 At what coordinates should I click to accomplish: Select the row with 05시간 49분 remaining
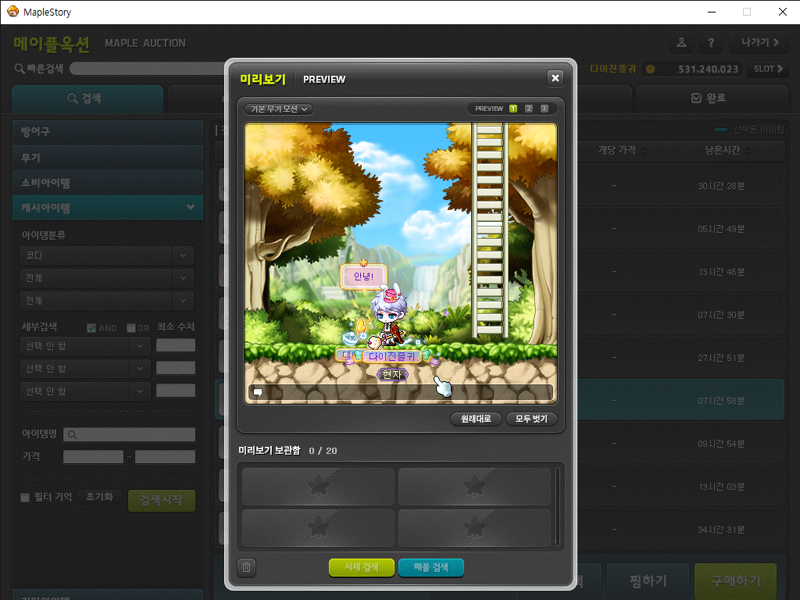click(681, 229)
